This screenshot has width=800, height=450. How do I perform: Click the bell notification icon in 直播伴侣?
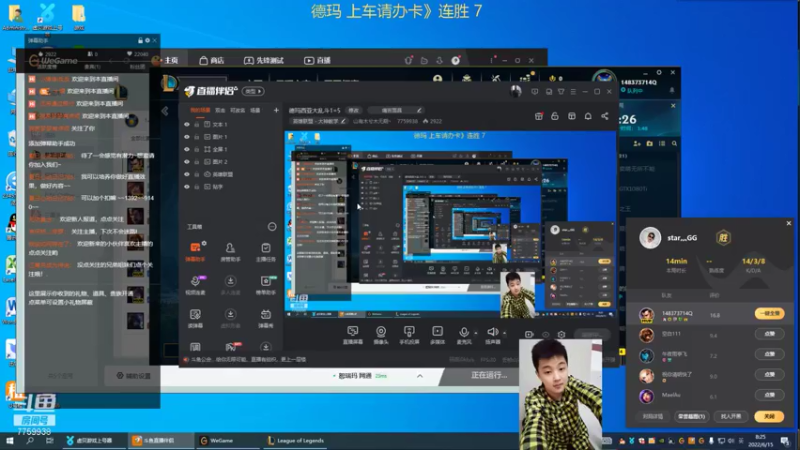588,116
